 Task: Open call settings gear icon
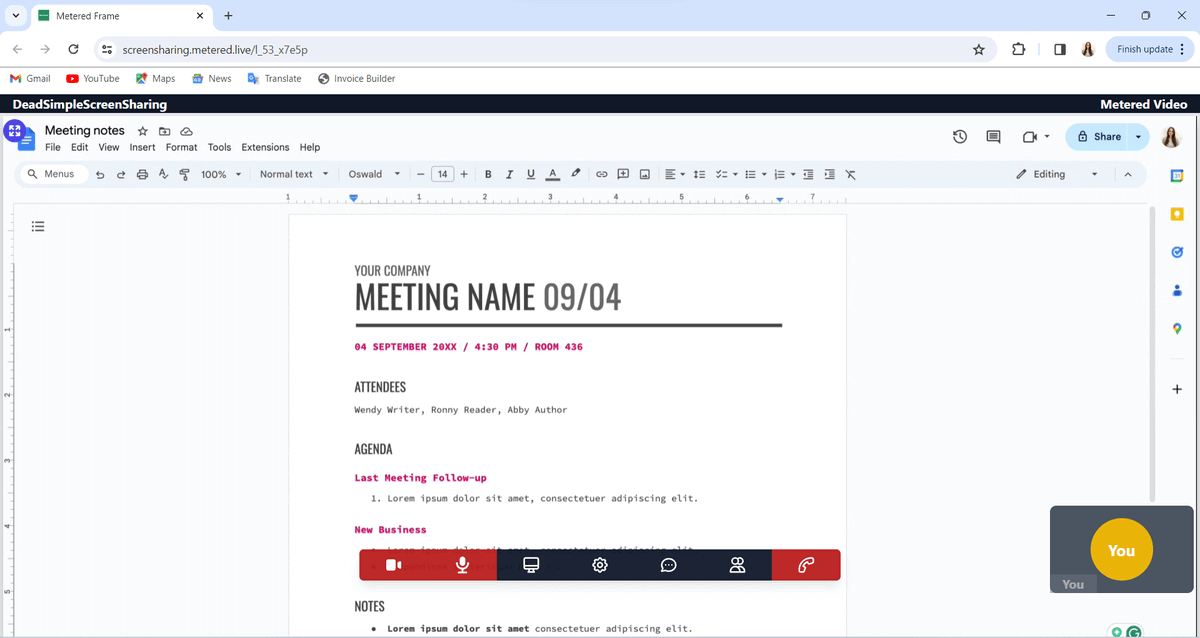(600, 565)
